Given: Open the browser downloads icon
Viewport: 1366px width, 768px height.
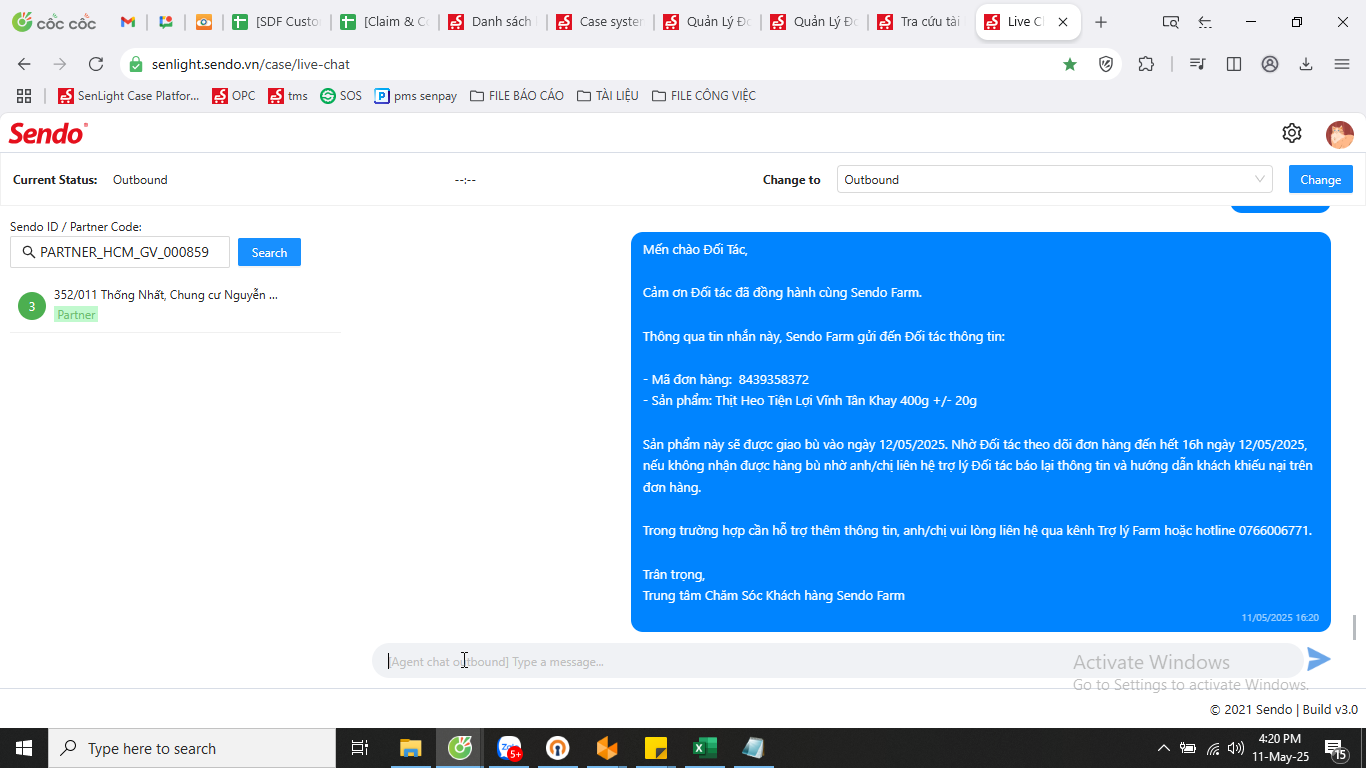Looking at the screenshot, I should pos(1306,64).
